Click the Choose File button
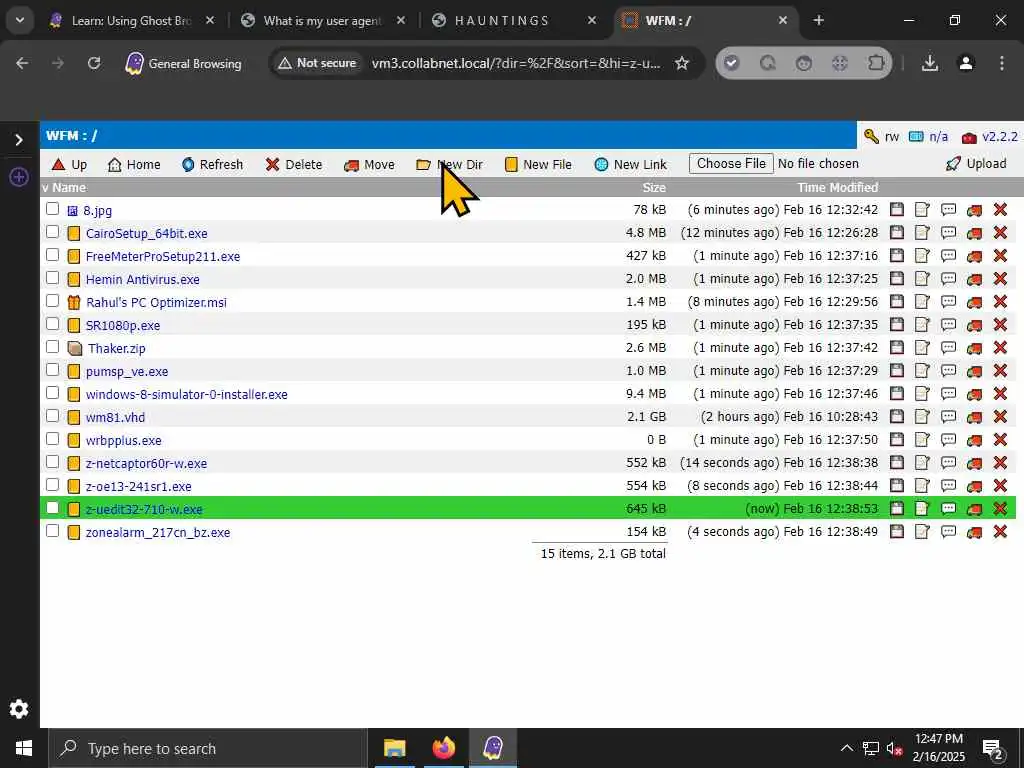Screen dimensions: 1024x768 [731, 163]
